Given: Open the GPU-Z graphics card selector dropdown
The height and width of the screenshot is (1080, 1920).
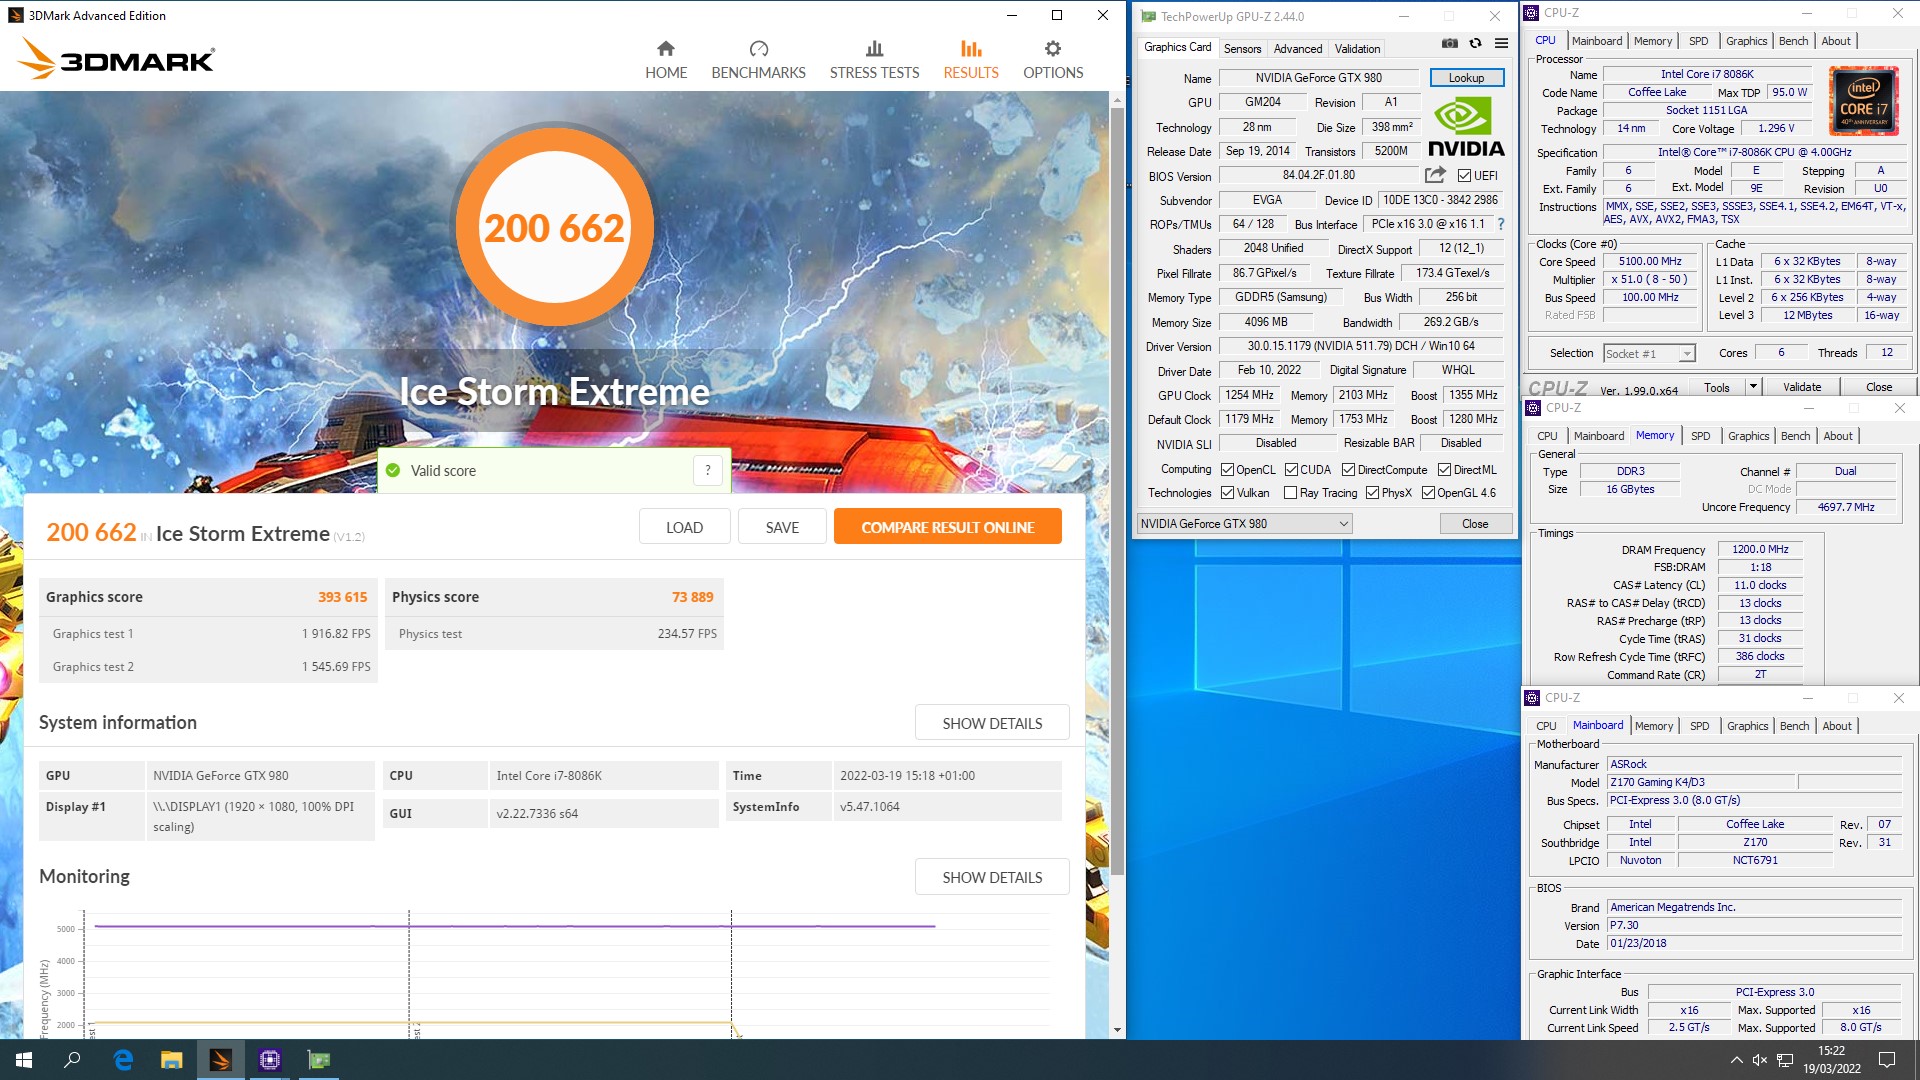Looking at the screenshot, I should 1244,524.
